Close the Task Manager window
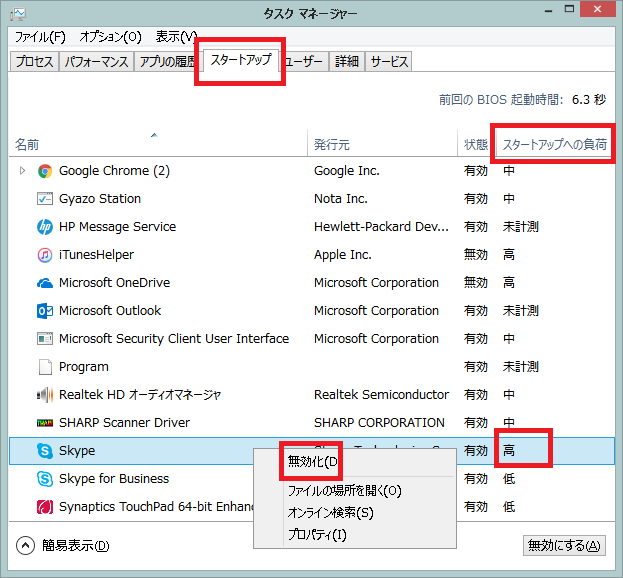Image resolution: width=623 pixels, height=578 pixels. tap(598, 9)
